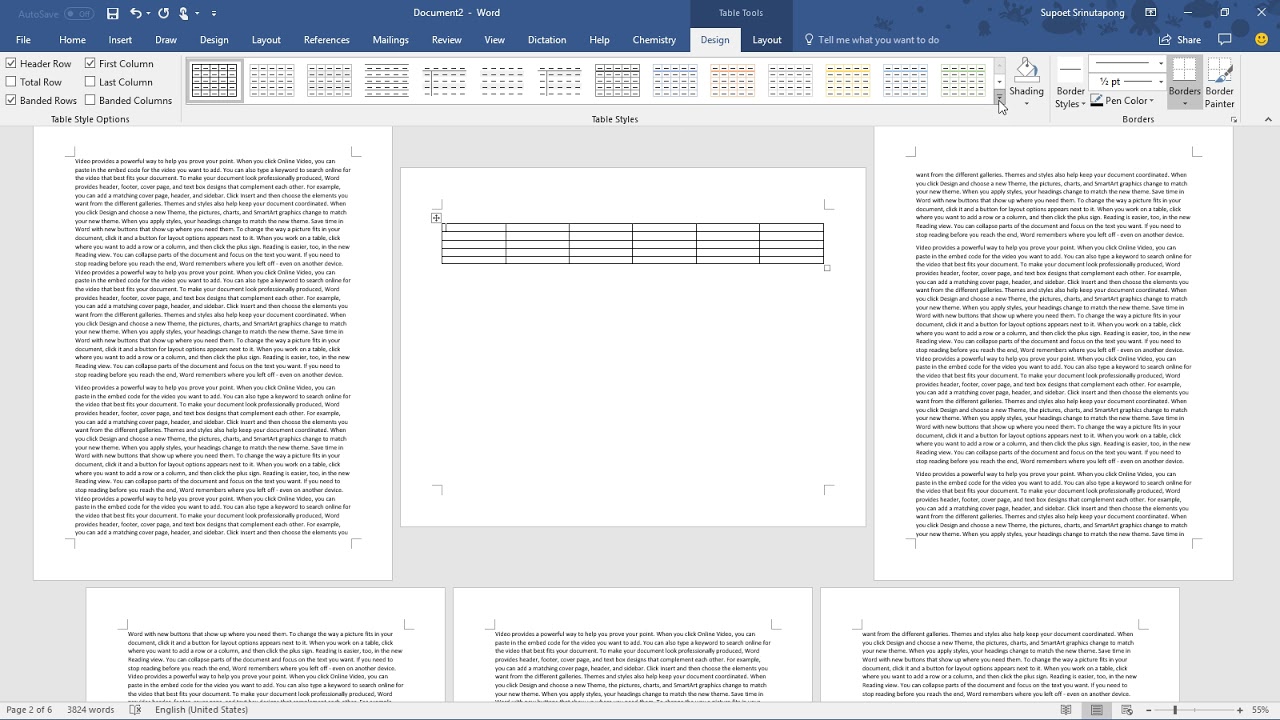
Task: Open the Comments icon near Share
Action: (1226, 40)
